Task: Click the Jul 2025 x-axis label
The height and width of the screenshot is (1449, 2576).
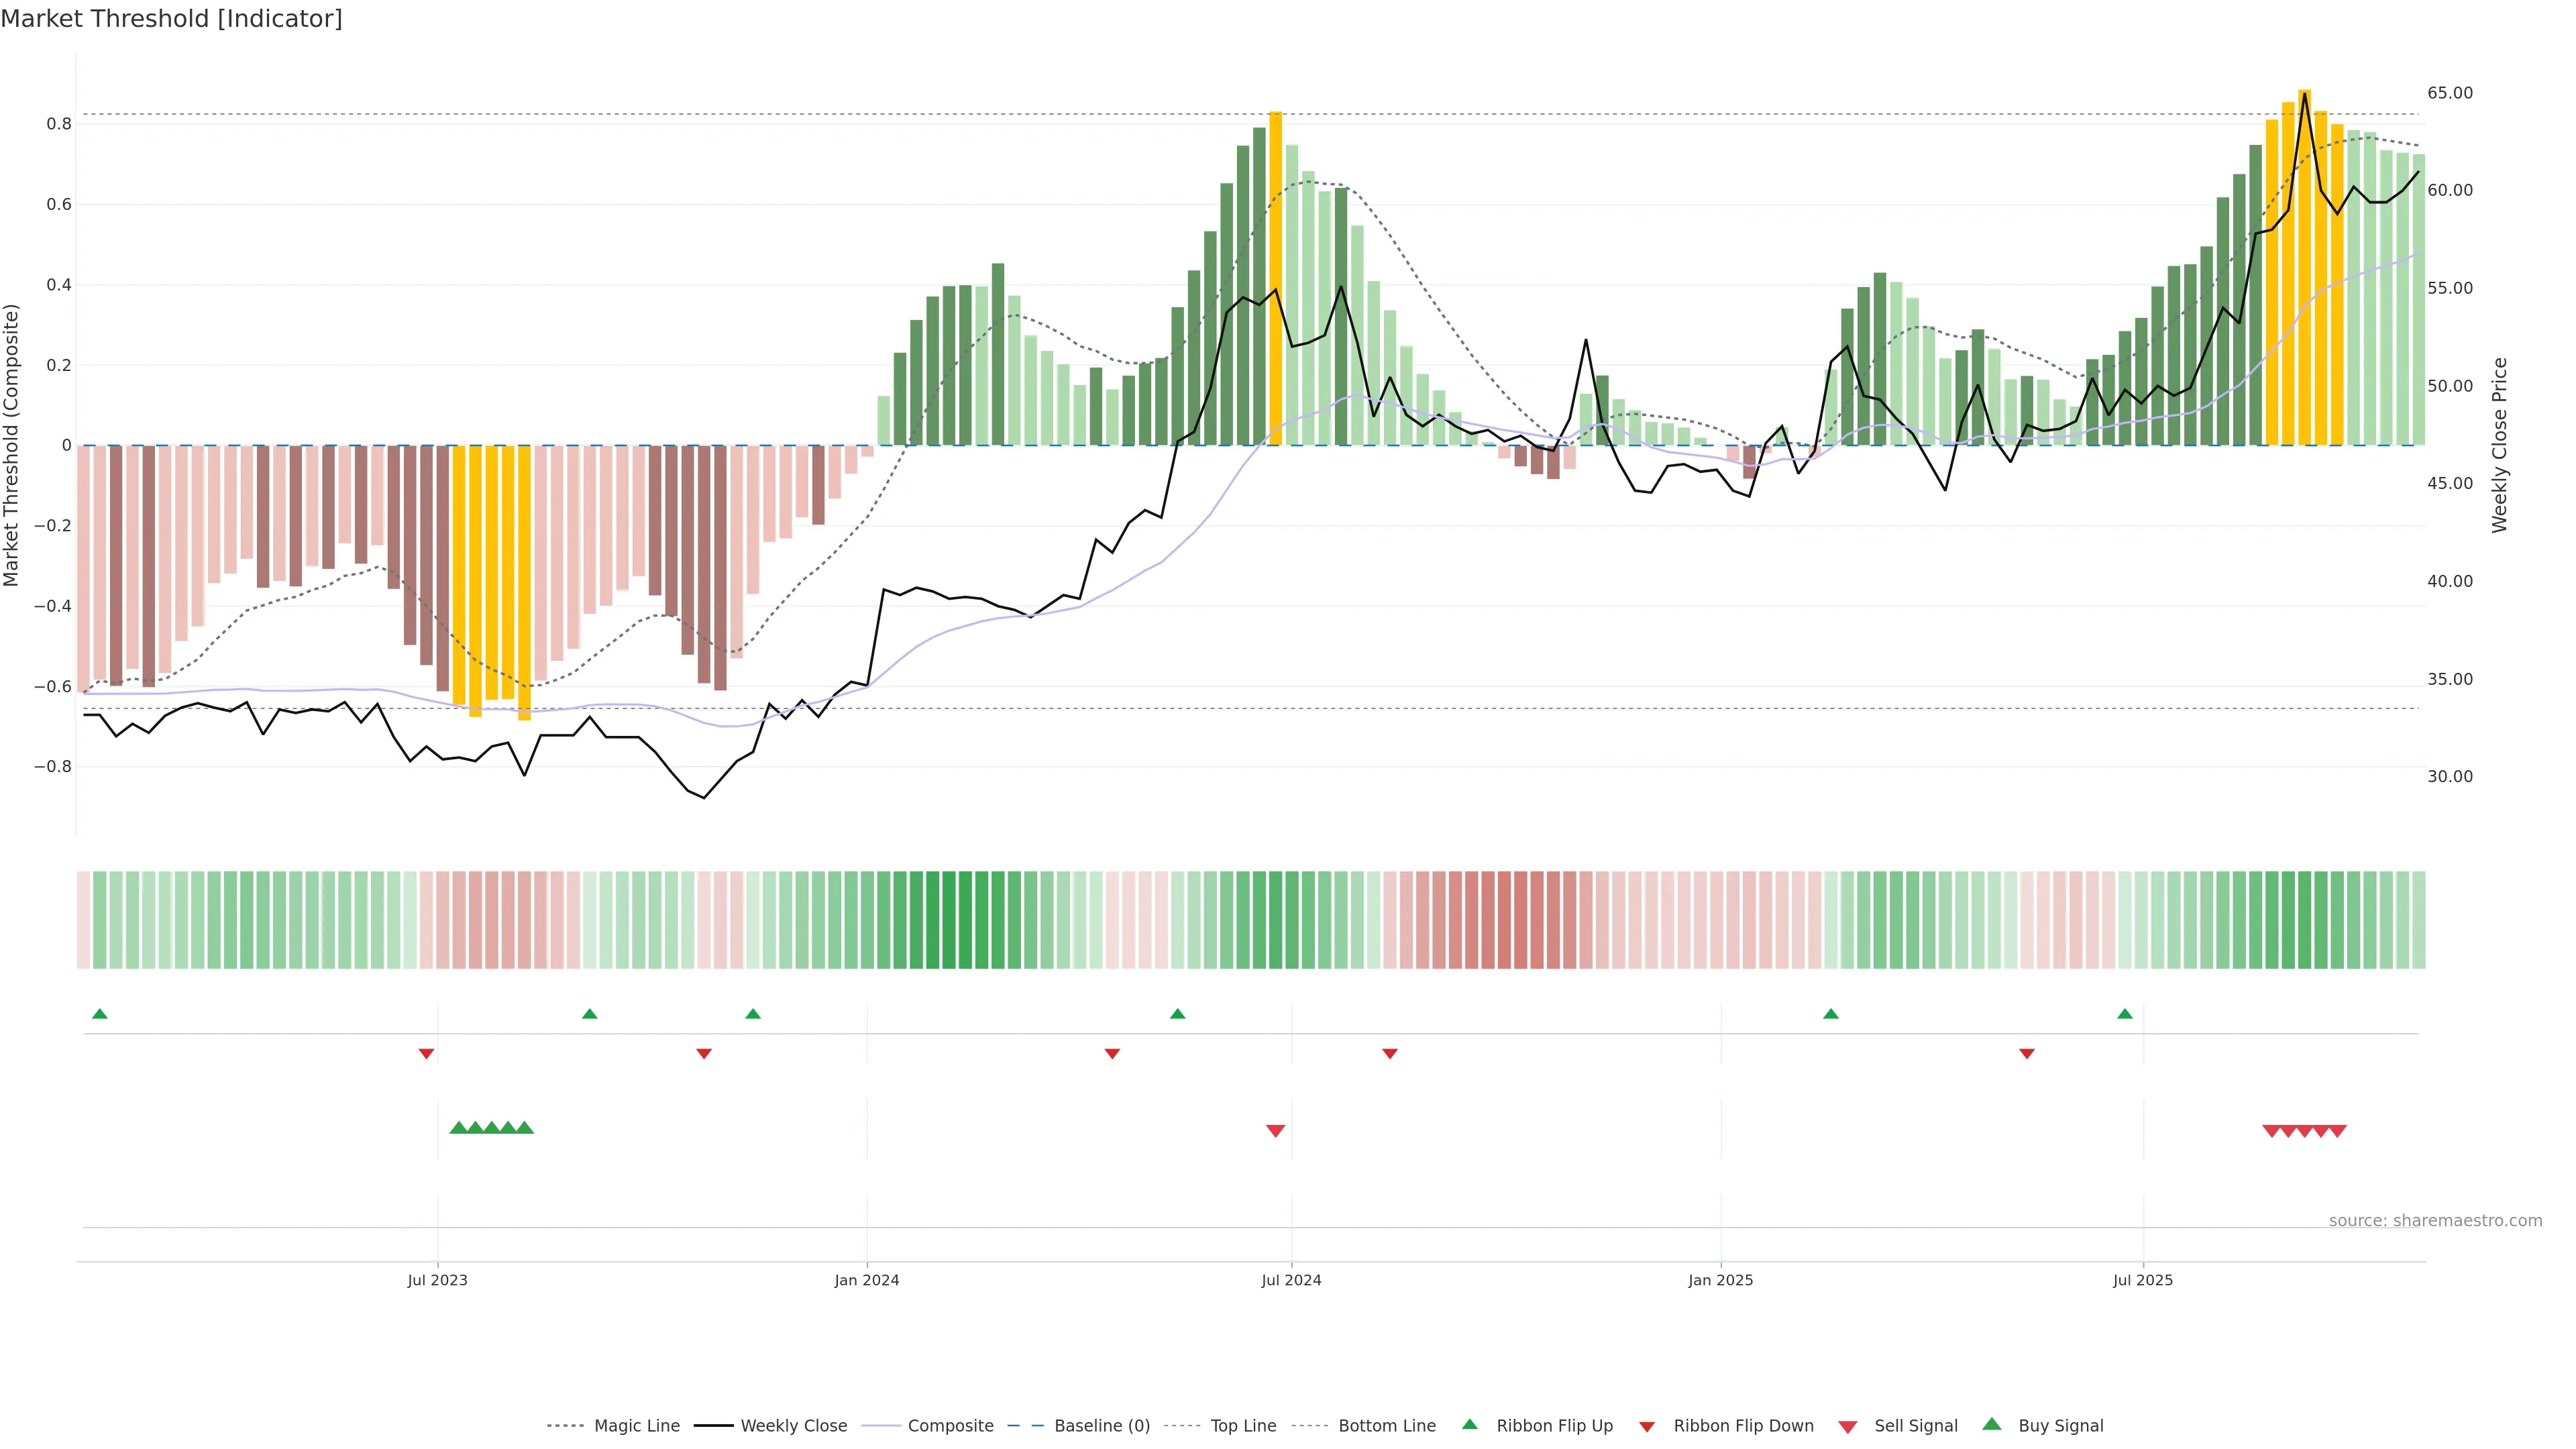Action: coord(2143,1280)
